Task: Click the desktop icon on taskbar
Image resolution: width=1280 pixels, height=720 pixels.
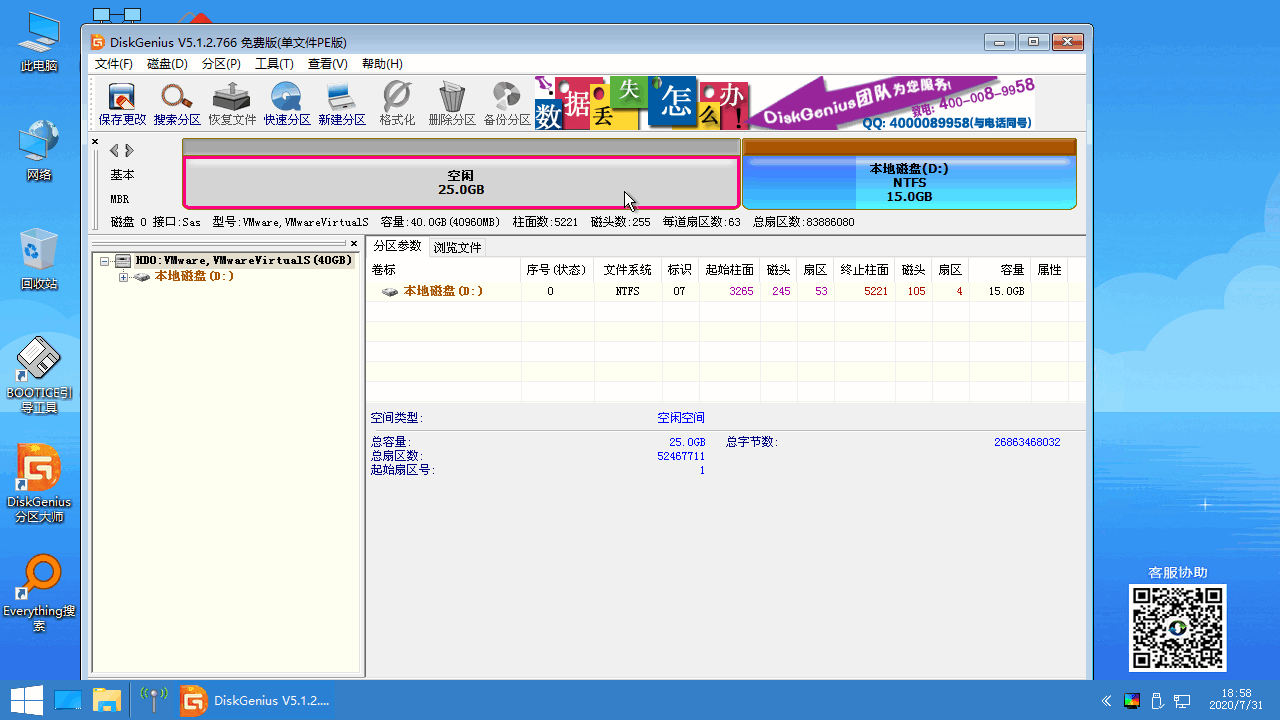Action: pyautogui.click(x=67, y=700)
